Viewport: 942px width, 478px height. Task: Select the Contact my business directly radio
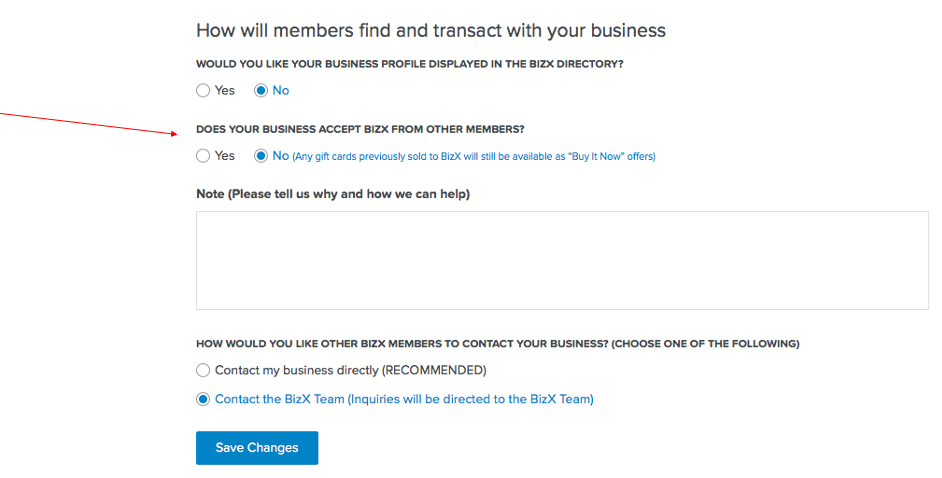tap(203, 370)
